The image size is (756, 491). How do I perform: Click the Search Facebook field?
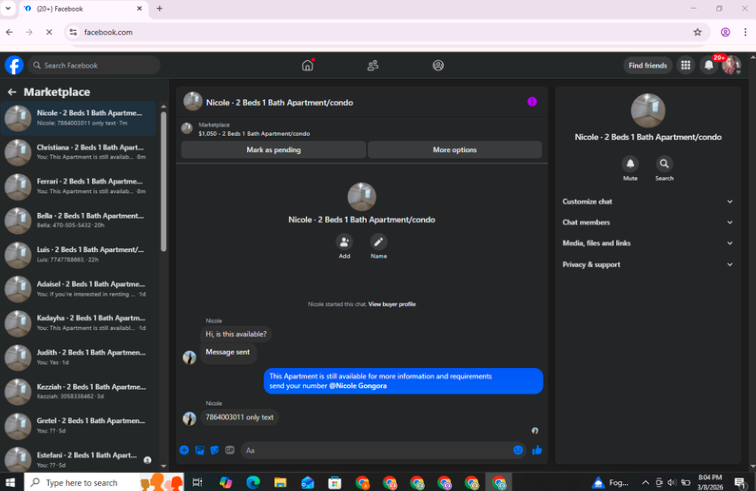click(x=94, y=65)
